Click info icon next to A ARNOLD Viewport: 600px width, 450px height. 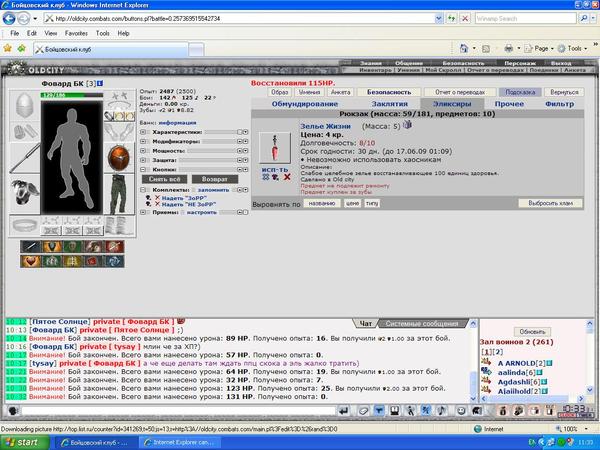549,363
